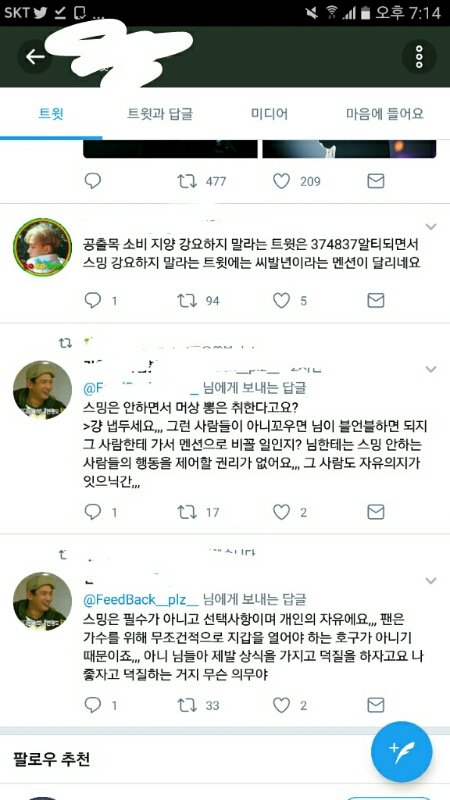Switch to the 트윗과 답글 tab
Screen dimensions: 450x800
pyautogui.click(x=160, y=113)
